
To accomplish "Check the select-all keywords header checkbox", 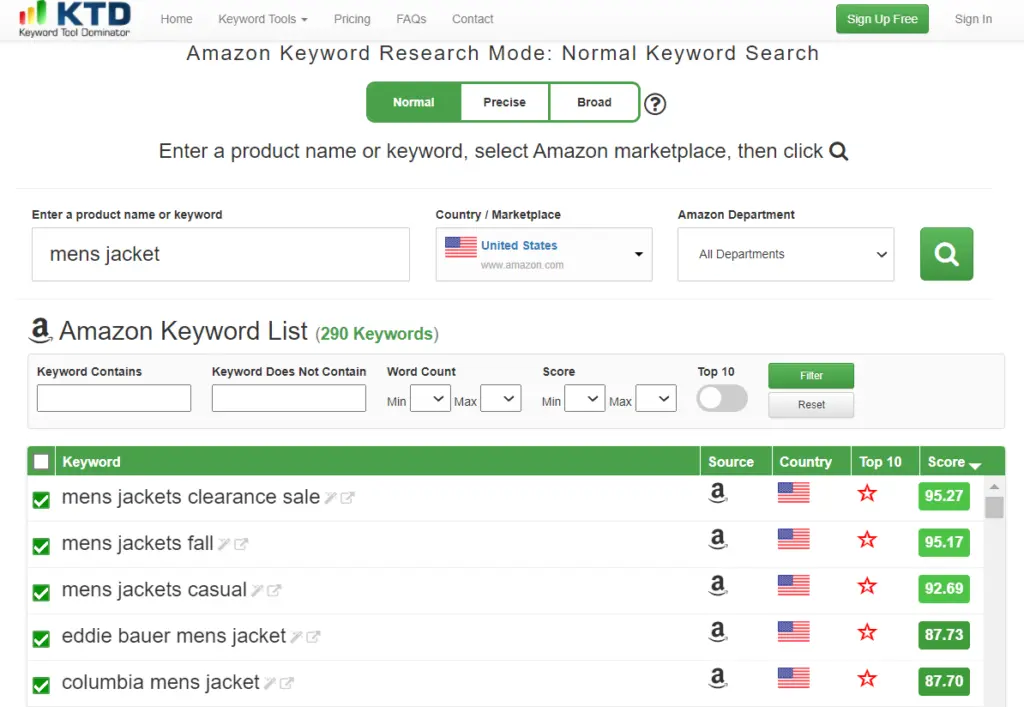I will (41, 462).
